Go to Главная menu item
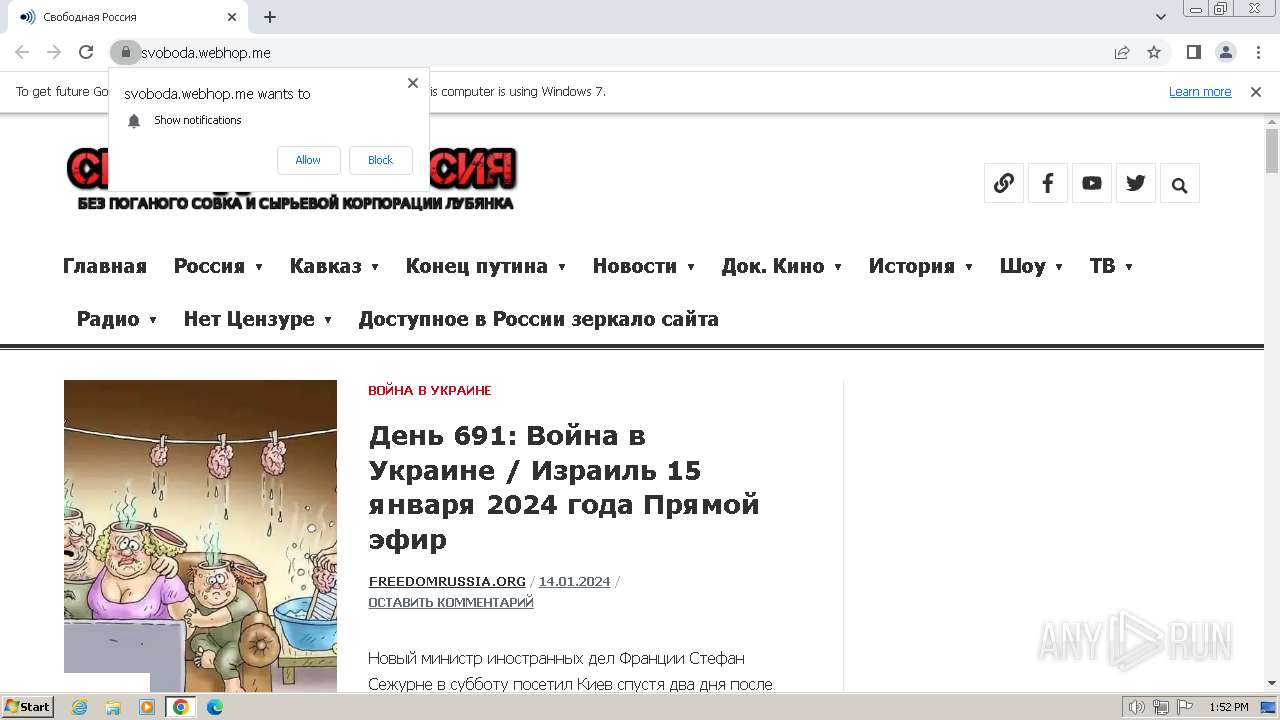The width and height of the screenshot is (1280, 720). pyautogui.click(x=105, y=266)
